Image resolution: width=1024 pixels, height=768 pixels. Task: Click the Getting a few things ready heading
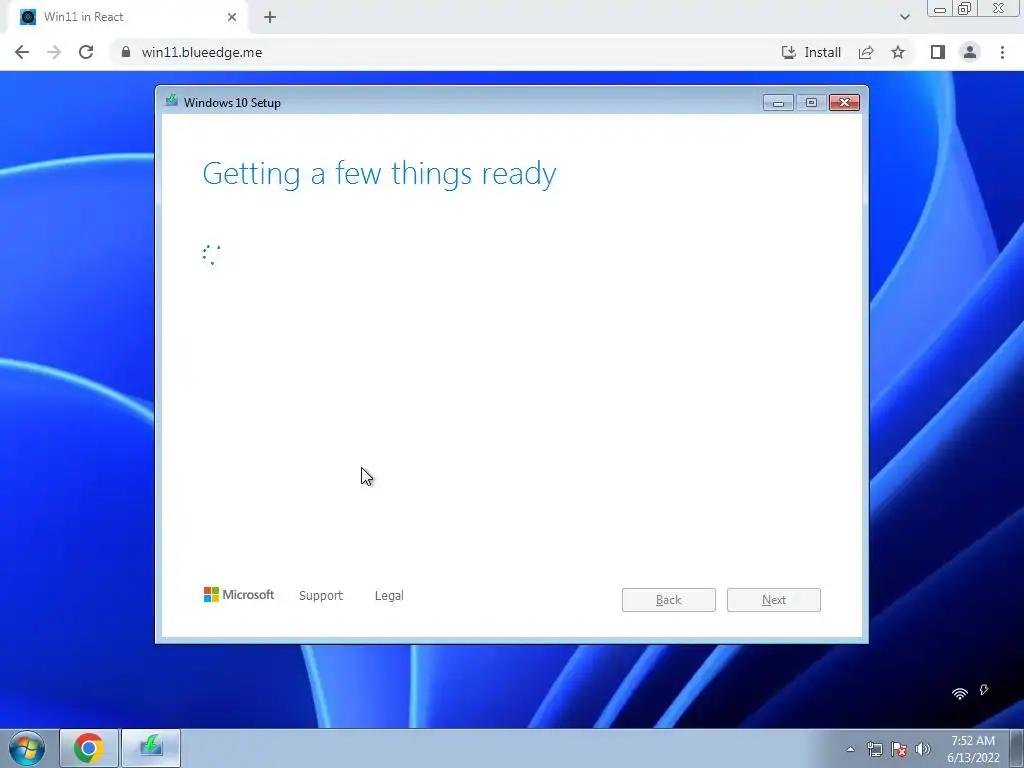(379, 174)
